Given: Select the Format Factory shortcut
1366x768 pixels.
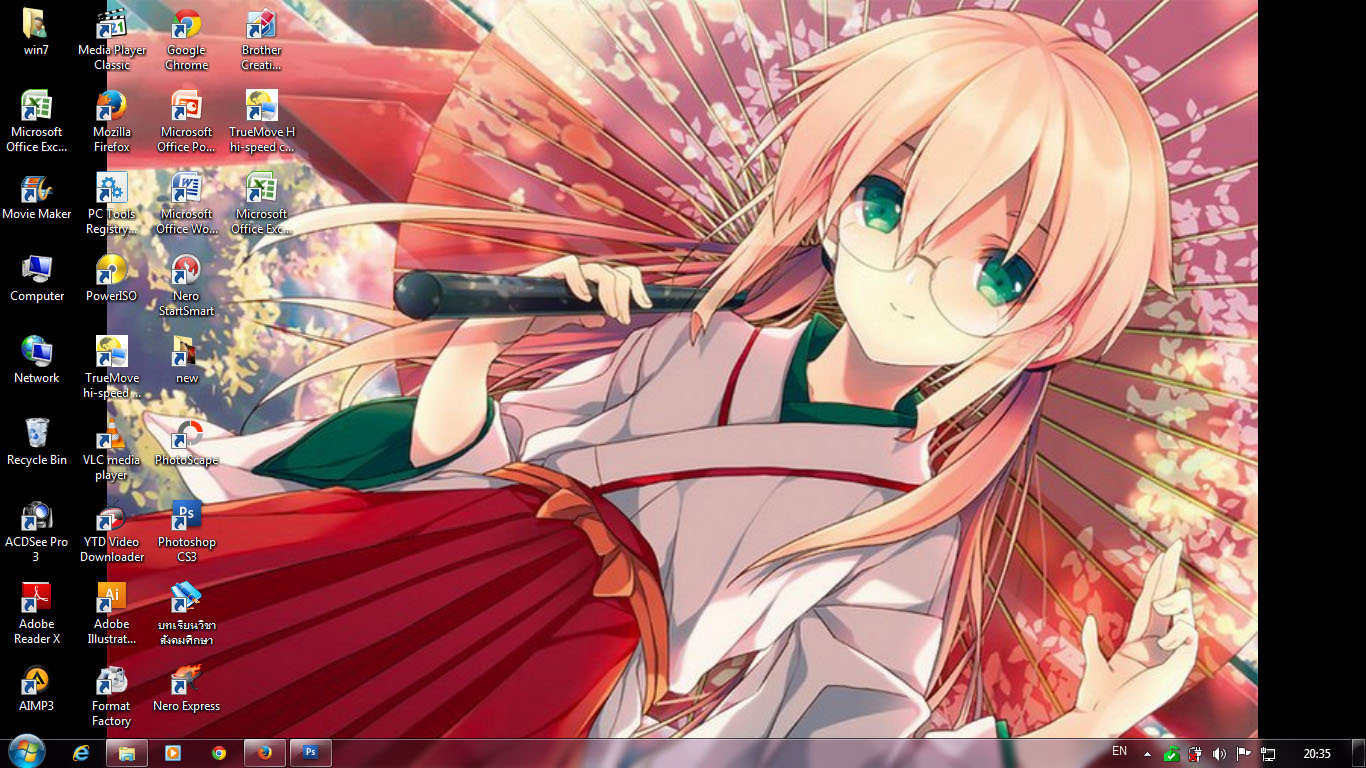Looking at the screenshot, I should pos(112,696).
